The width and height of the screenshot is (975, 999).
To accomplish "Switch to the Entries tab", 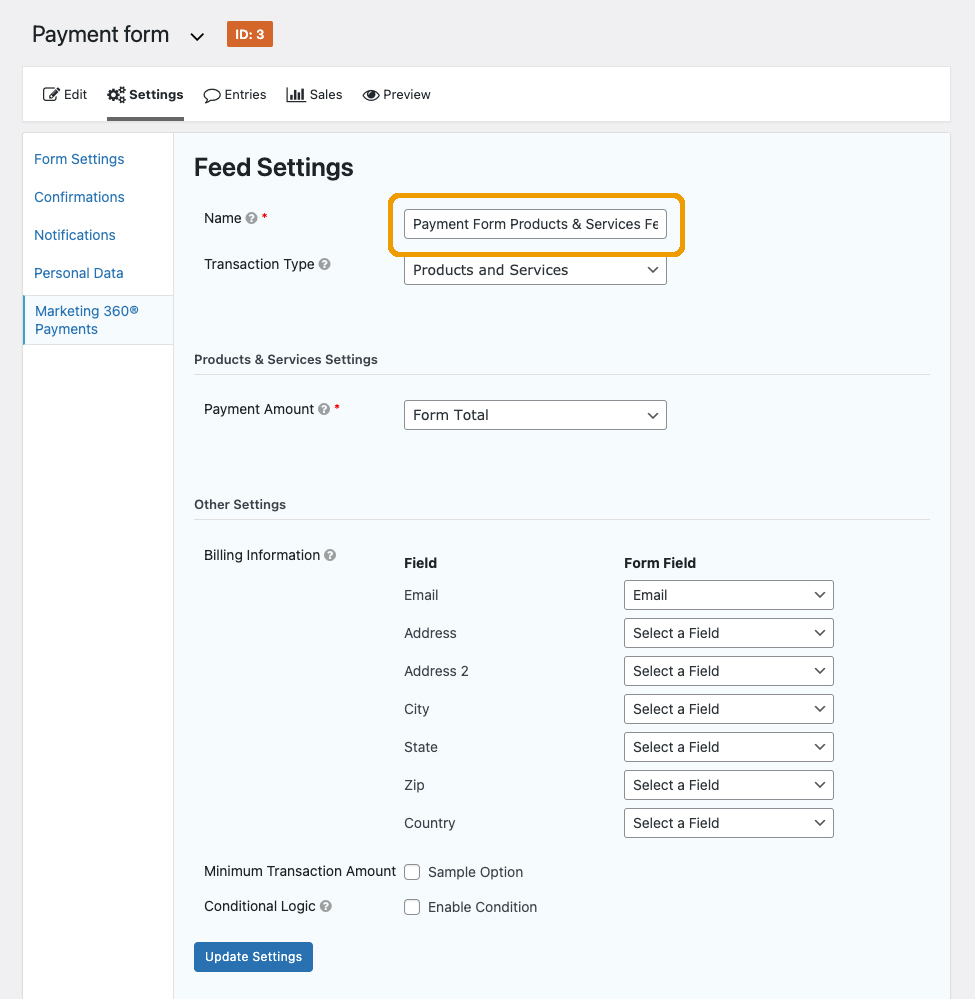I will pos(235,95).
